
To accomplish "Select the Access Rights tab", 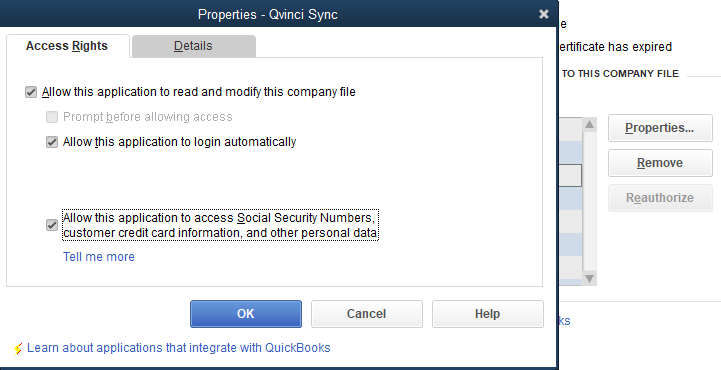I will point(67,46).
